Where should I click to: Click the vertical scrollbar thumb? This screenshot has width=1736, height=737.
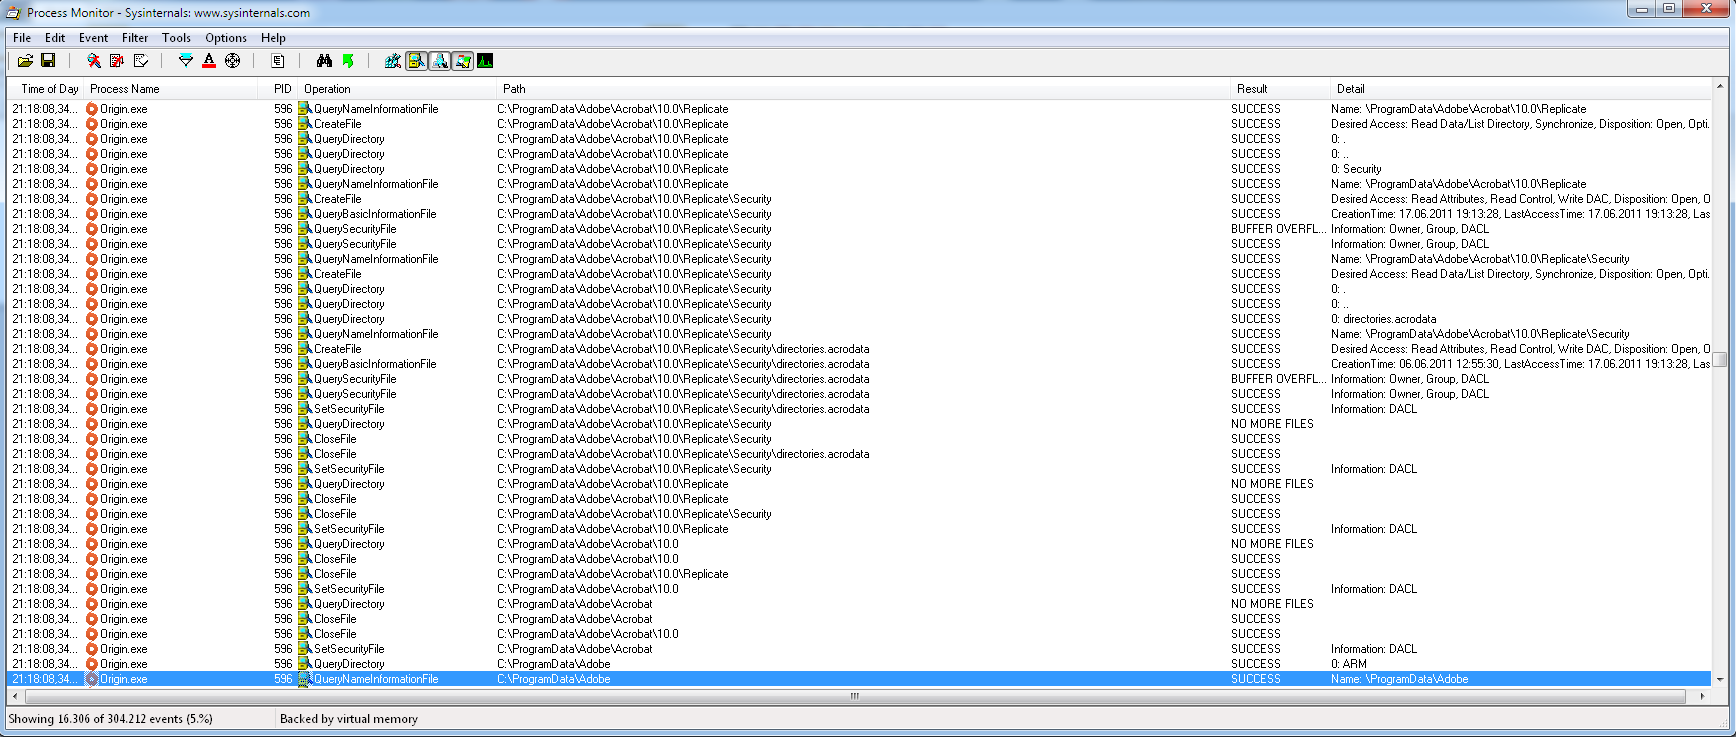(x=1720, y=360)
